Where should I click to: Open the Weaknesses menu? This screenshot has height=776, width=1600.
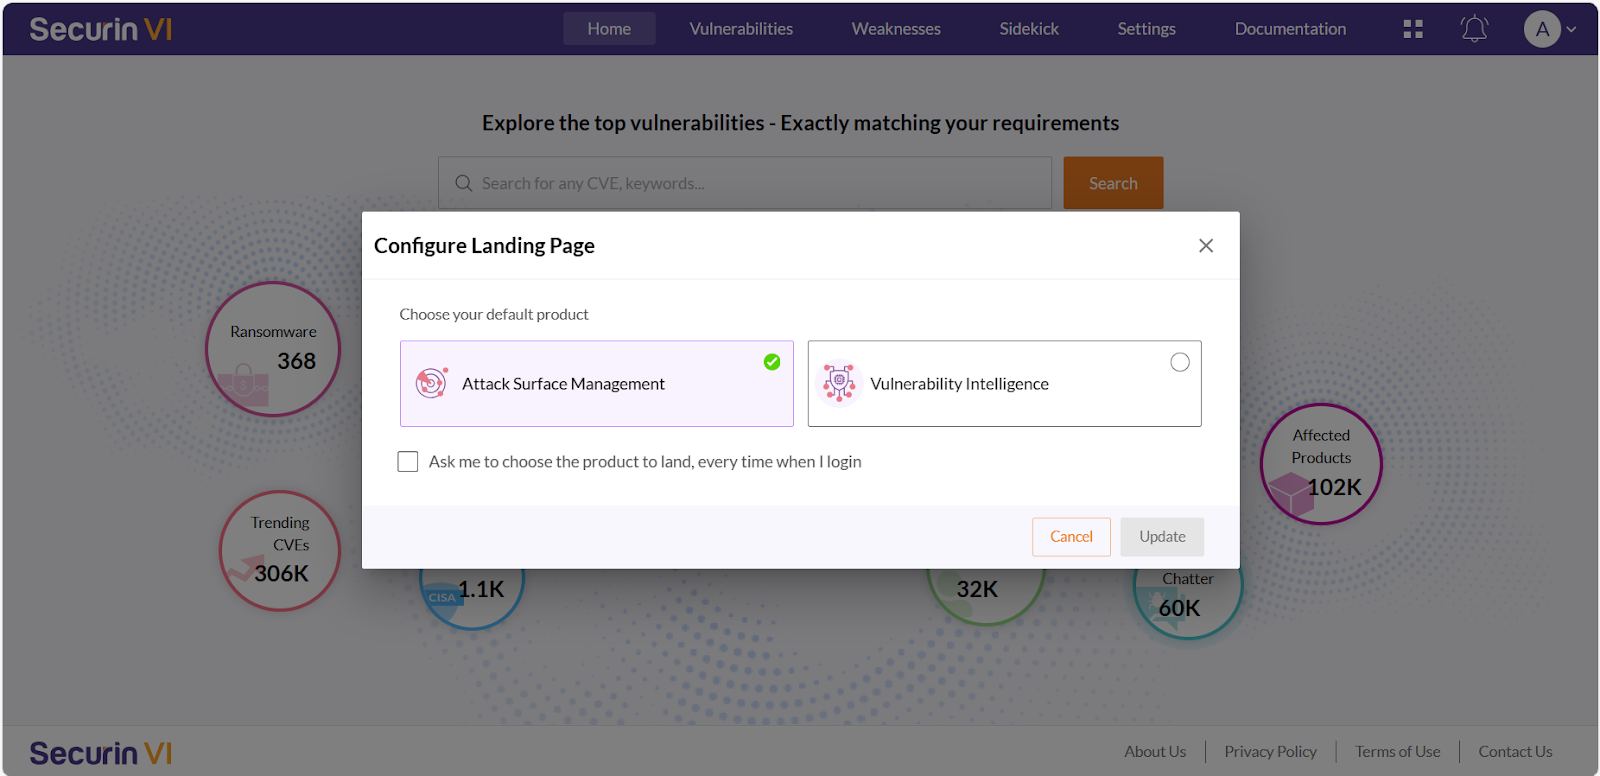tap(896, 29)
